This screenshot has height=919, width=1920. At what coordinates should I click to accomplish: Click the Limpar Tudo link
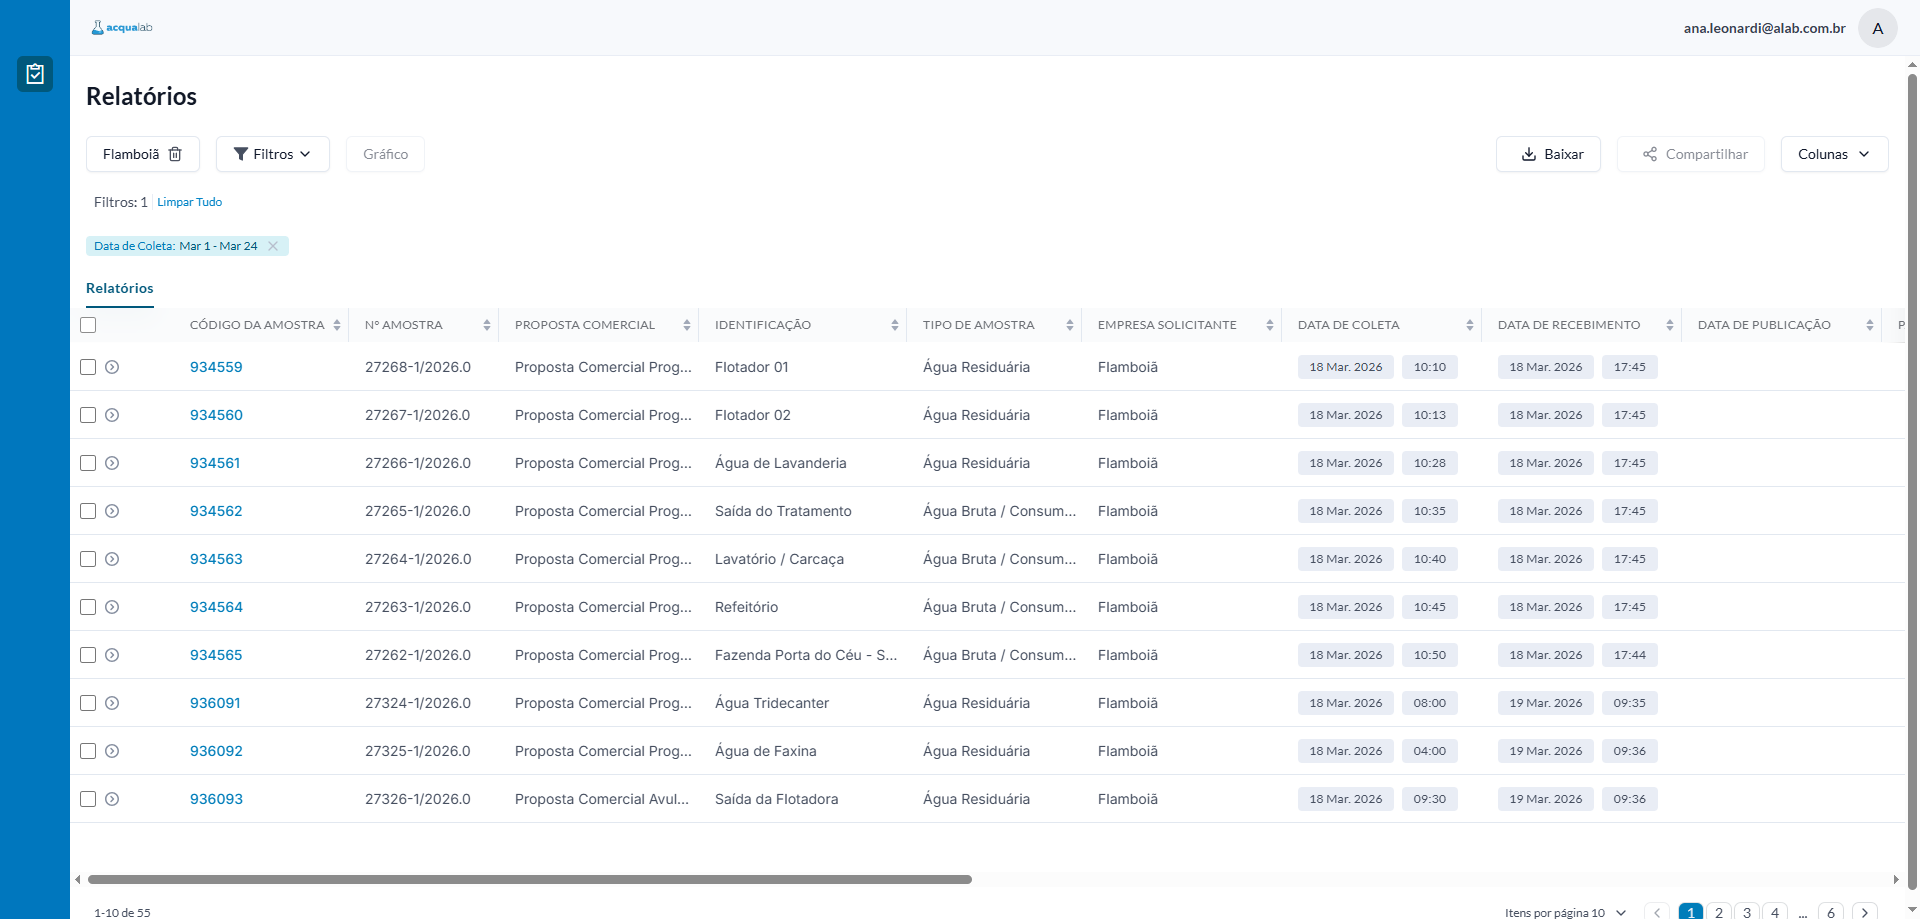coord(189,202)
